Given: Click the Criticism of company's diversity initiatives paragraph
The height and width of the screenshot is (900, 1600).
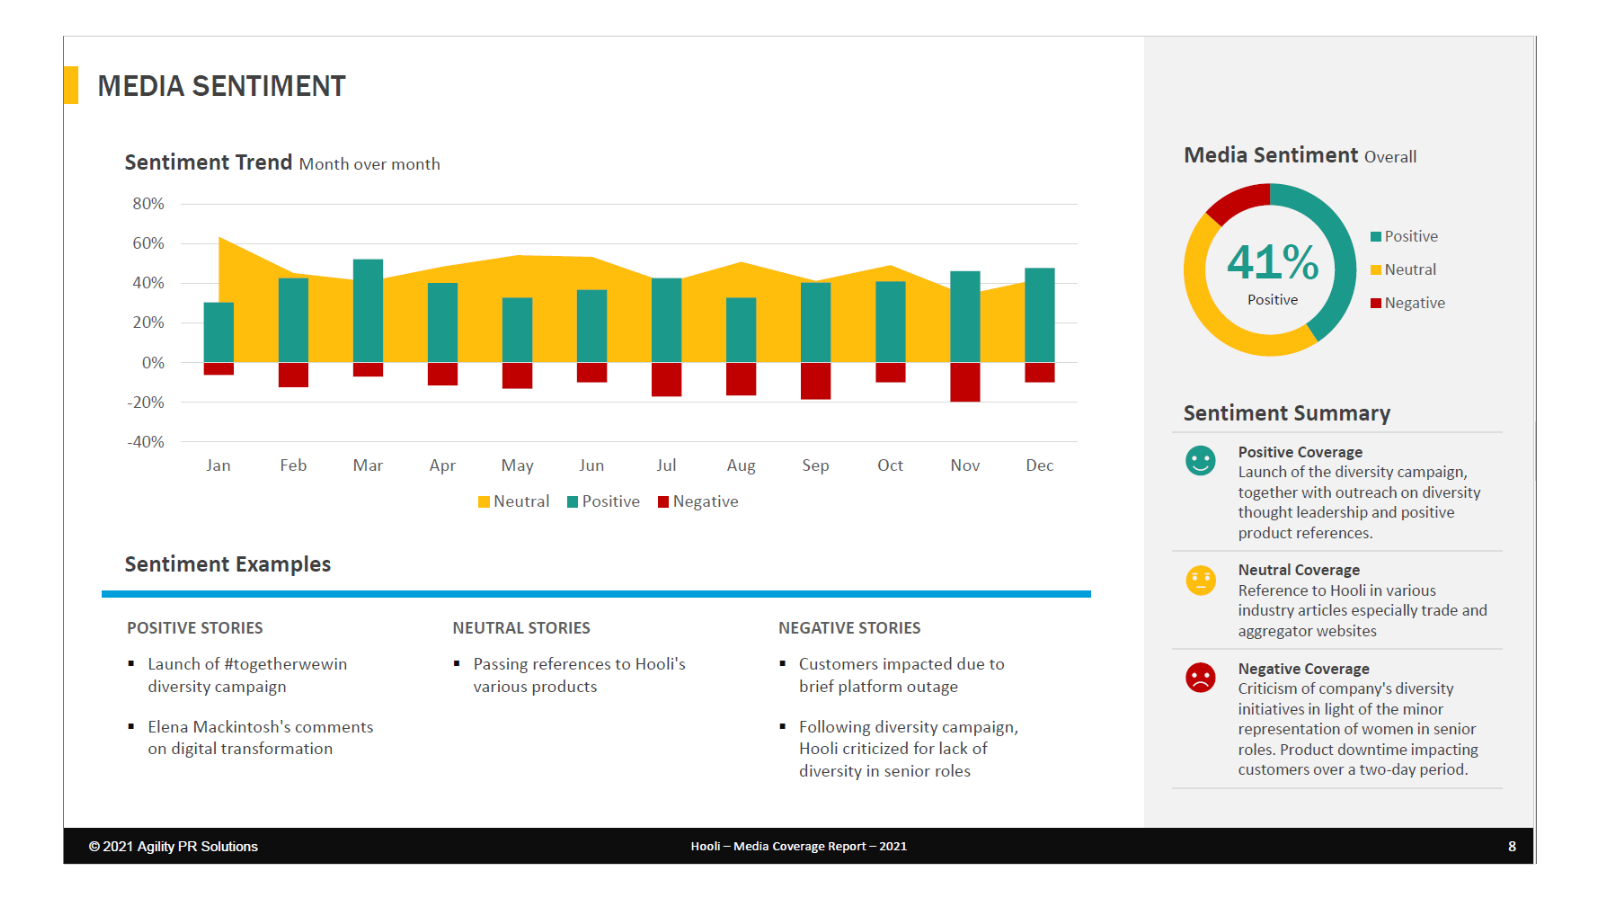Looking at the screenshot, I should point(1358,729).
